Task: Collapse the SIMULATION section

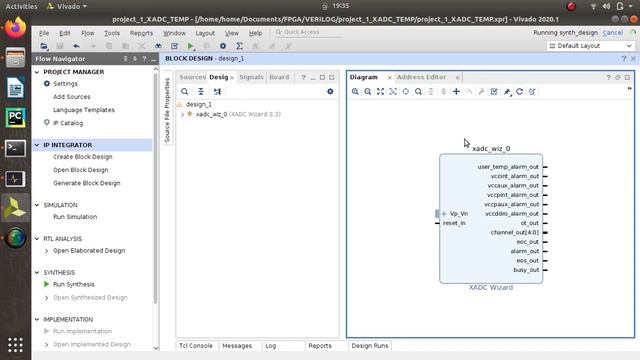Action: click(37, 205)
